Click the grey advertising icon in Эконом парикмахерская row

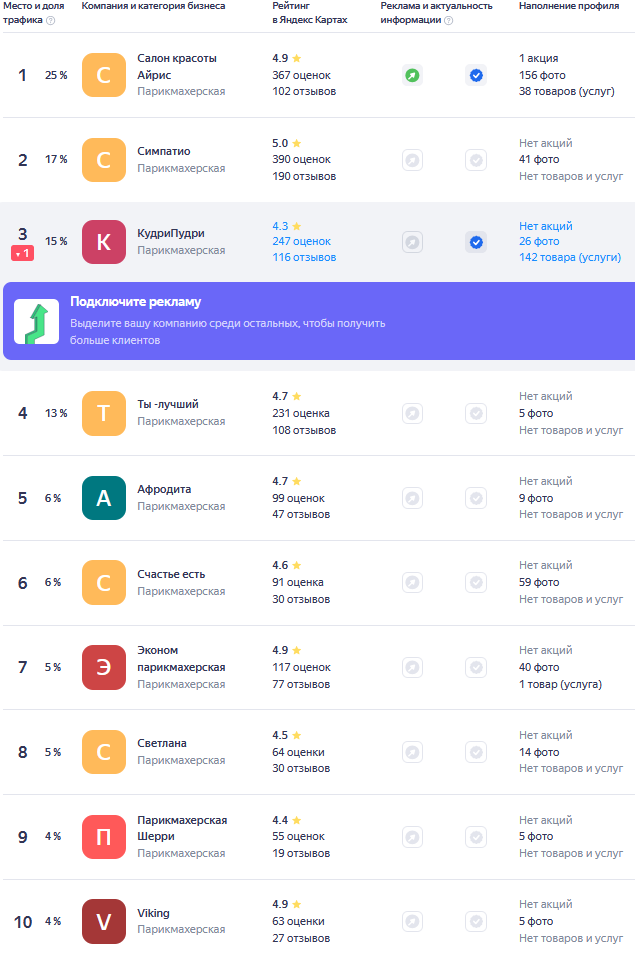pos(412,667)
